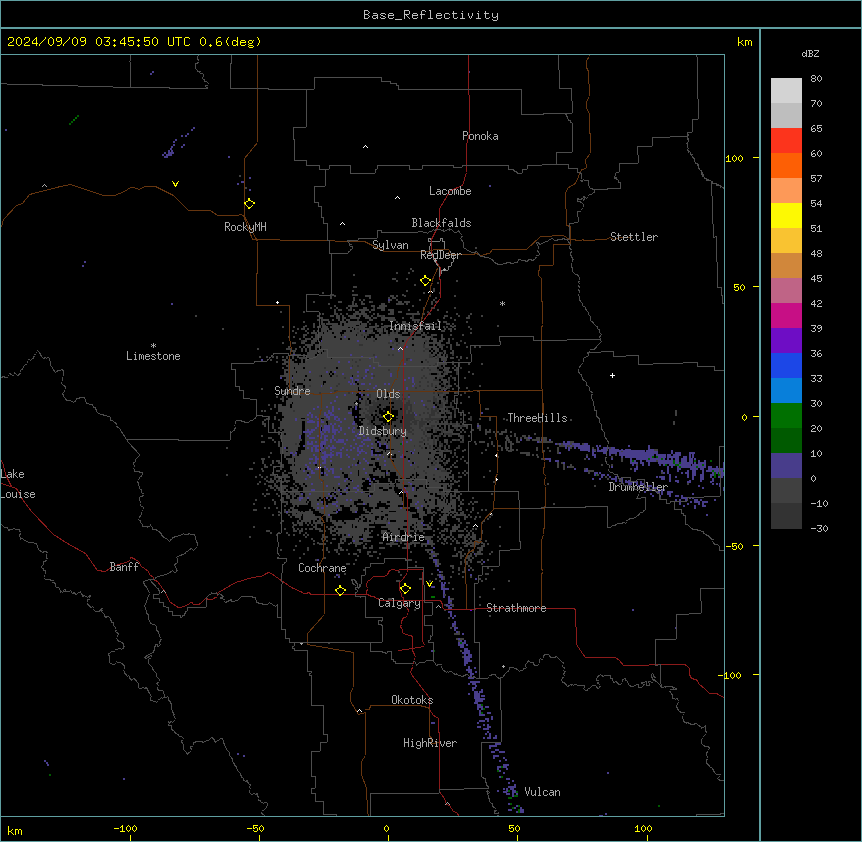Viewport: 862px width, 842px height.
Task: Click the Vulcan label
Action: pos(542,792)
